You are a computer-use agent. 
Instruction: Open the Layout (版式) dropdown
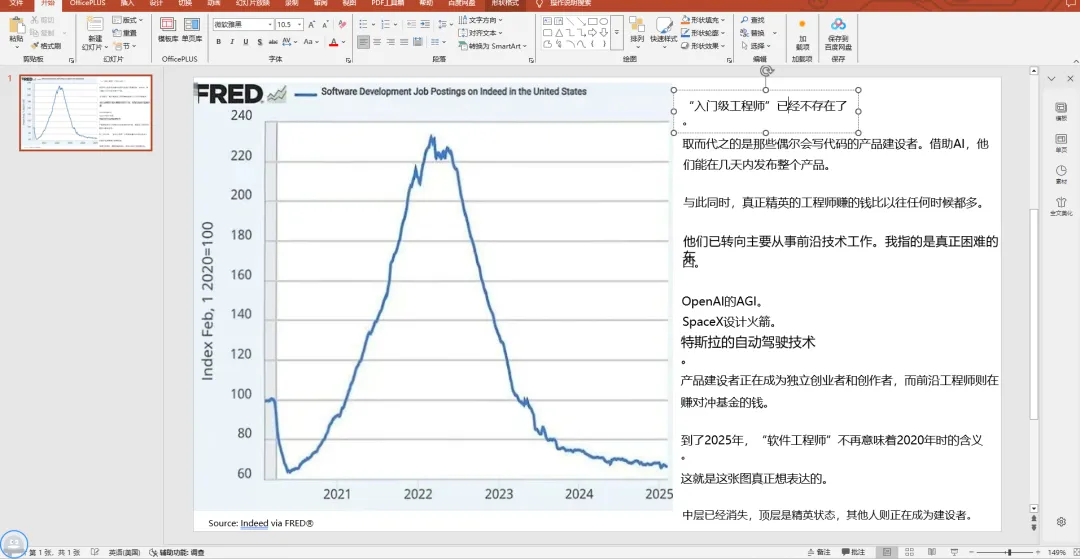pyautogui.click(x=127, y=20)
